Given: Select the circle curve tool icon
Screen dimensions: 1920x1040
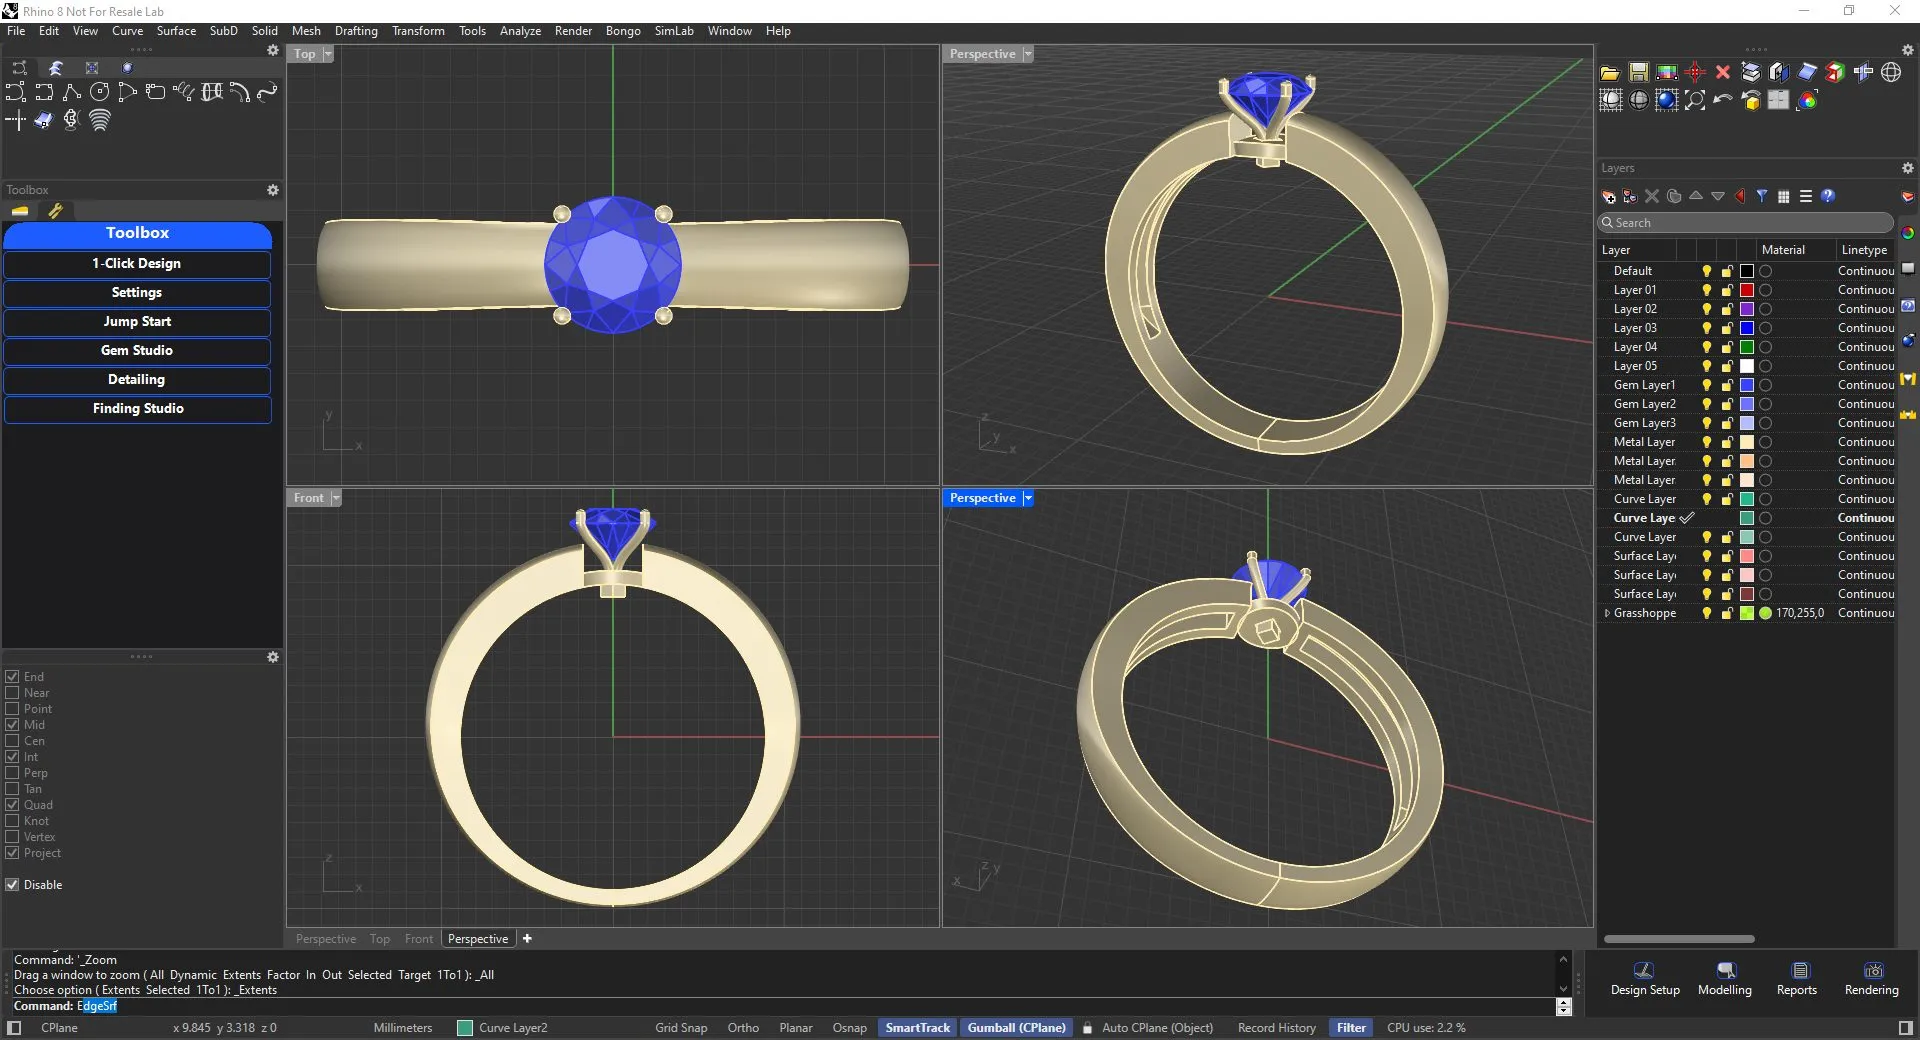Looking at the screenshot, I should coord(99,92).
